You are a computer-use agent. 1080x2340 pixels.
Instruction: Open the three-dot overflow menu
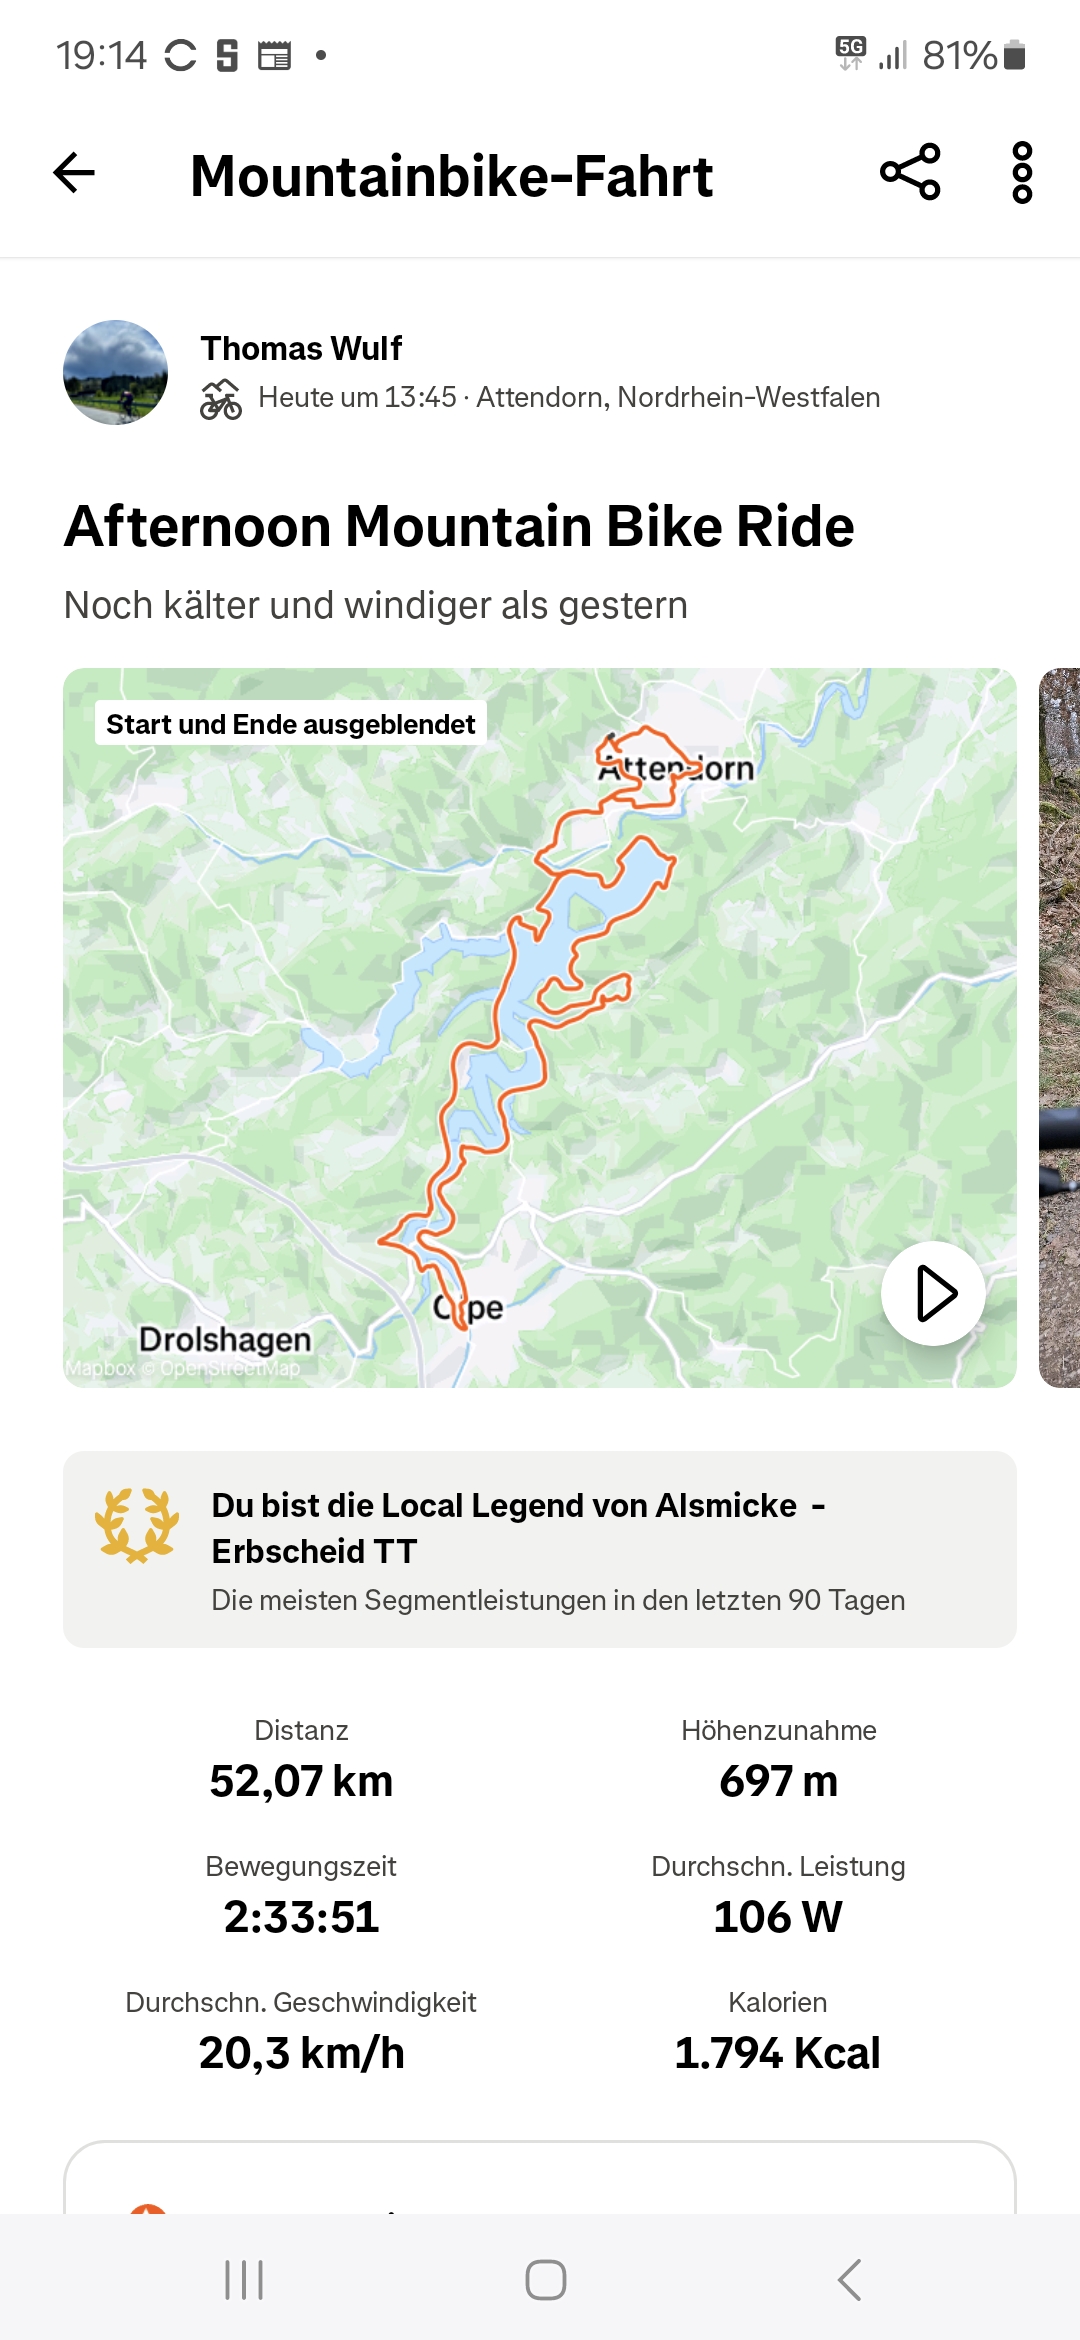point(1022,173)
